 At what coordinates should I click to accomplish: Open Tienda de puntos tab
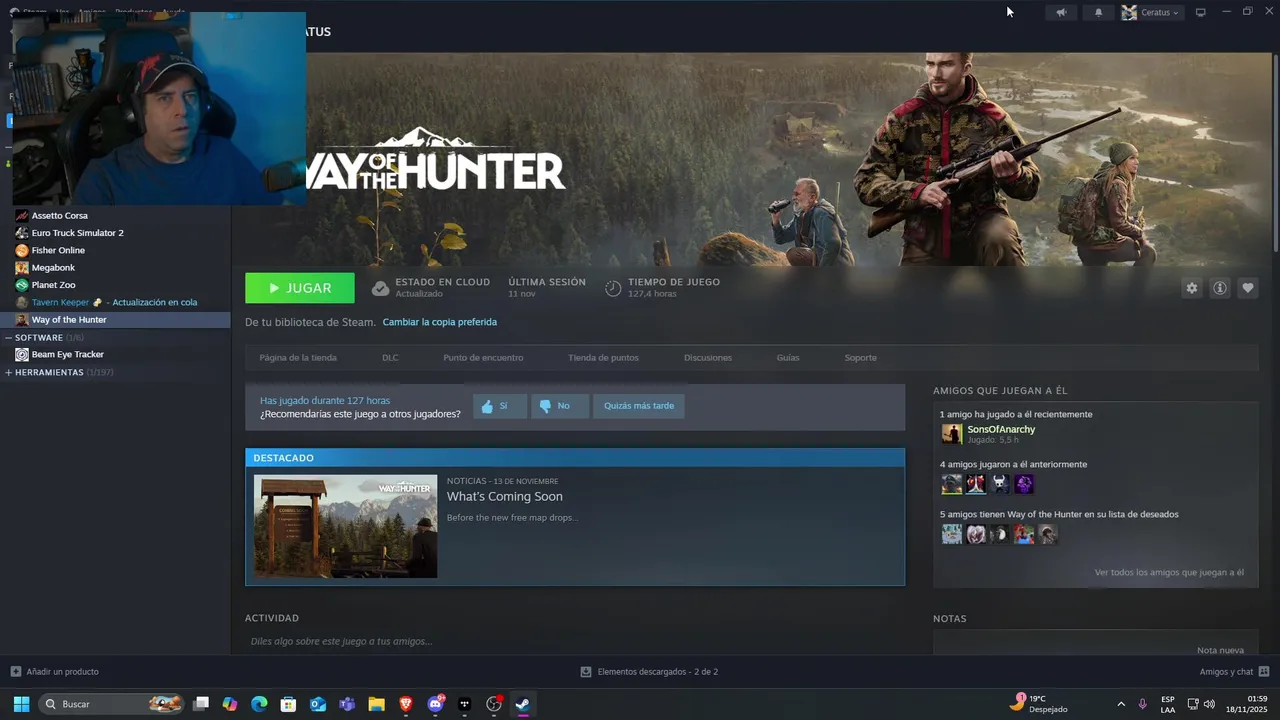603,358
